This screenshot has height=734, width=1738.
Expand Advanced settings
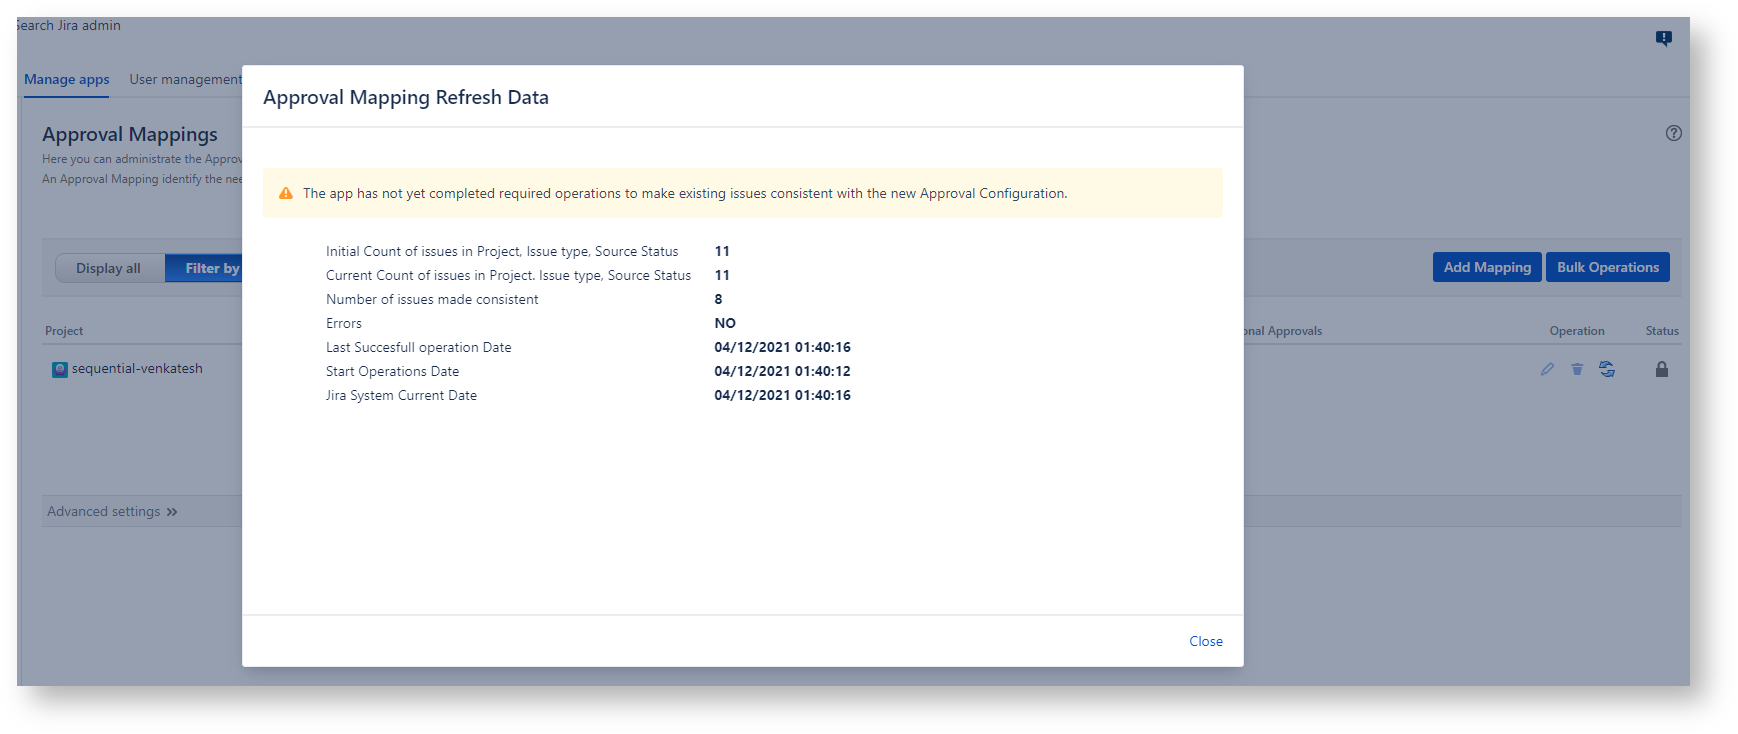pyautogui.click(x=112, y=511)
